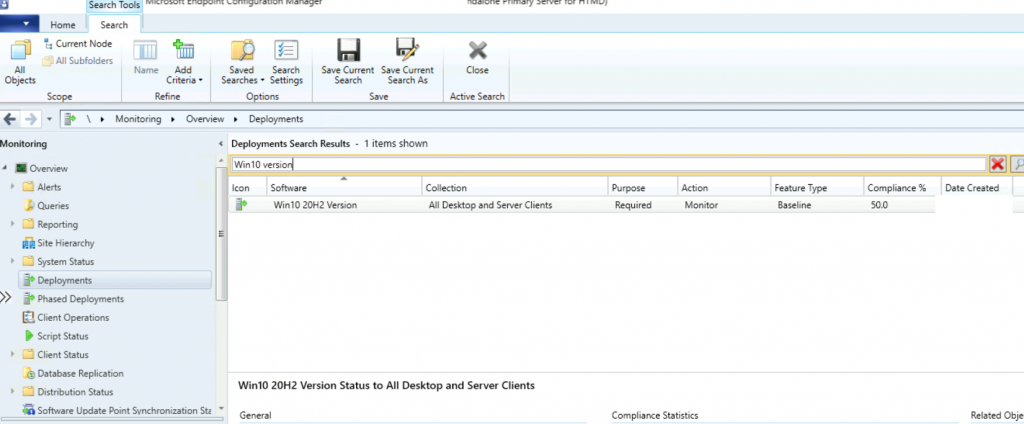1024x424 pixels.
Task: Click Monitoring in the breadcrumb path
Action: (x=138, y=120)
